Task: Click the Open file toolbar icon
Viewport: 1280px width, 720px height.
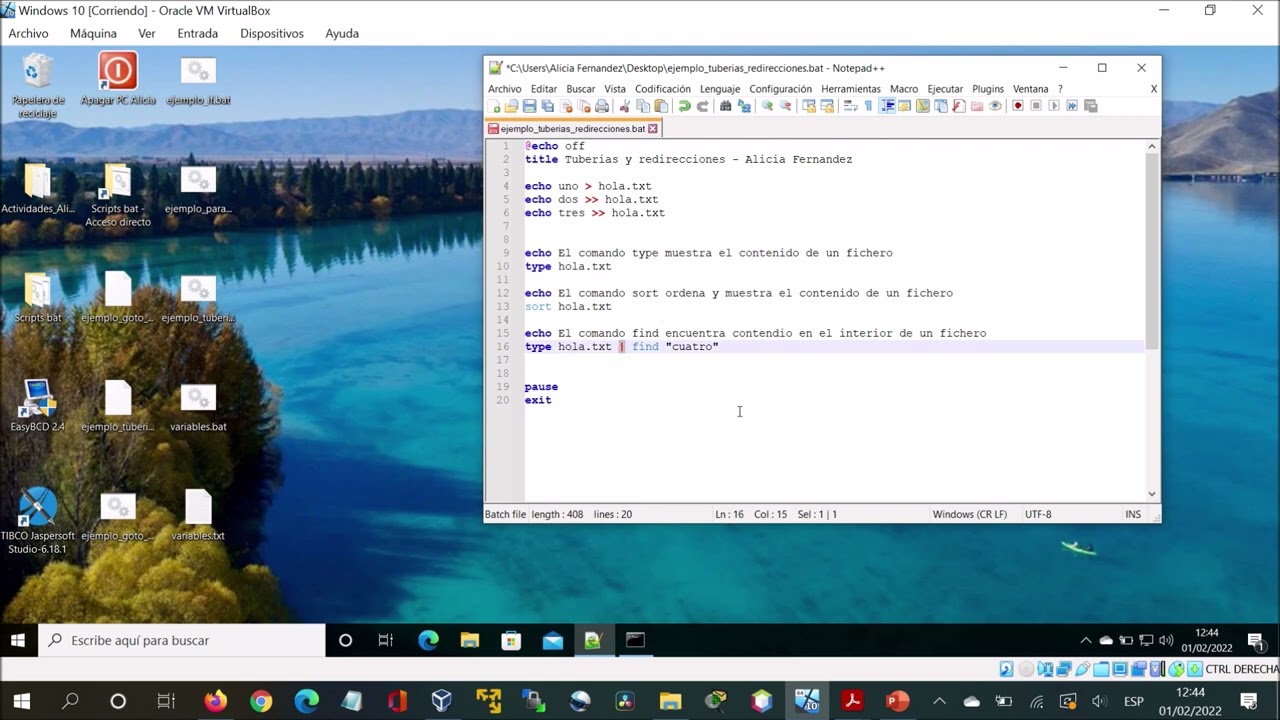Action: 511,106
